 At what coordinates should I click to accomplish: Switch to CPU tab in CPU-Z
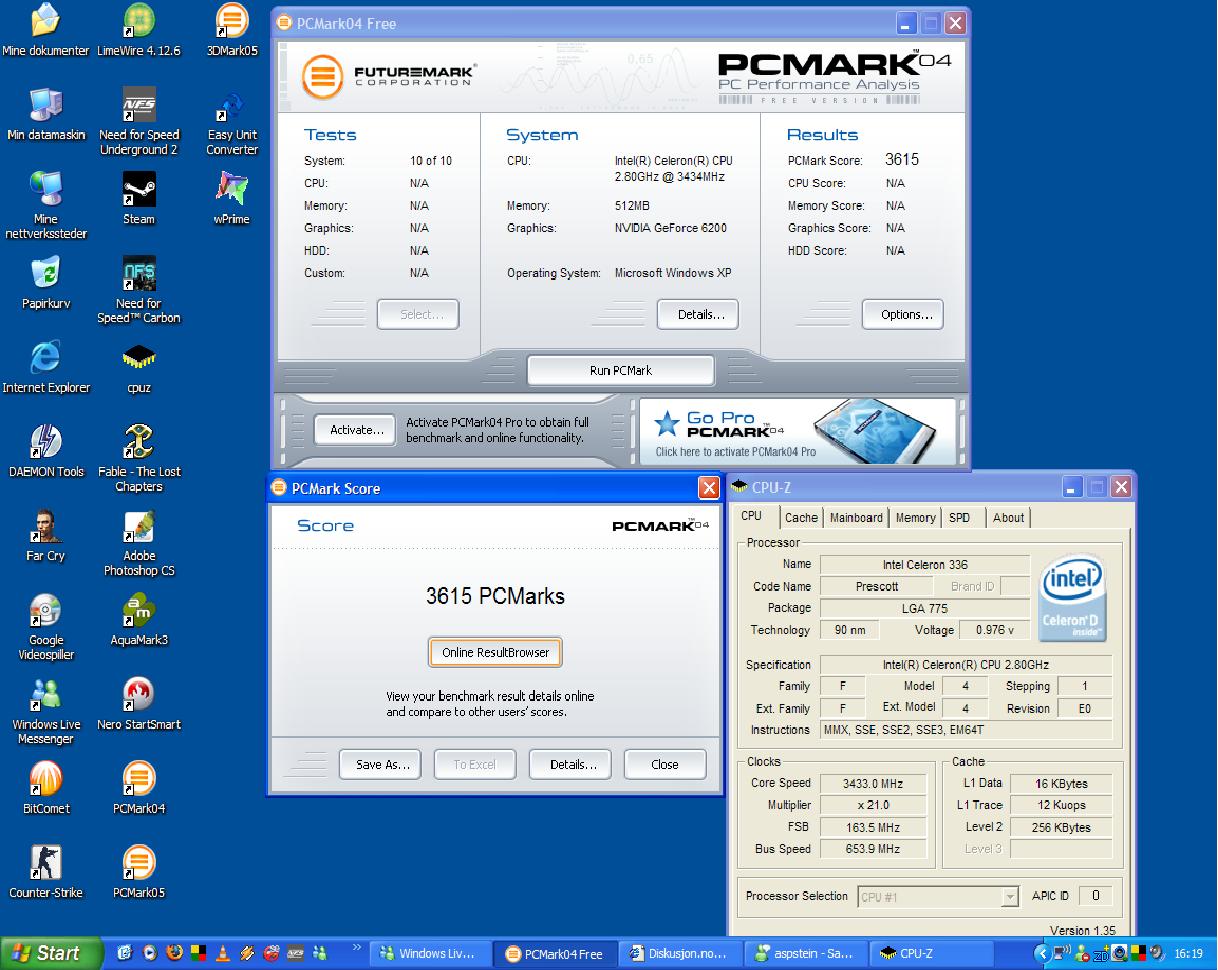(751, 516)
